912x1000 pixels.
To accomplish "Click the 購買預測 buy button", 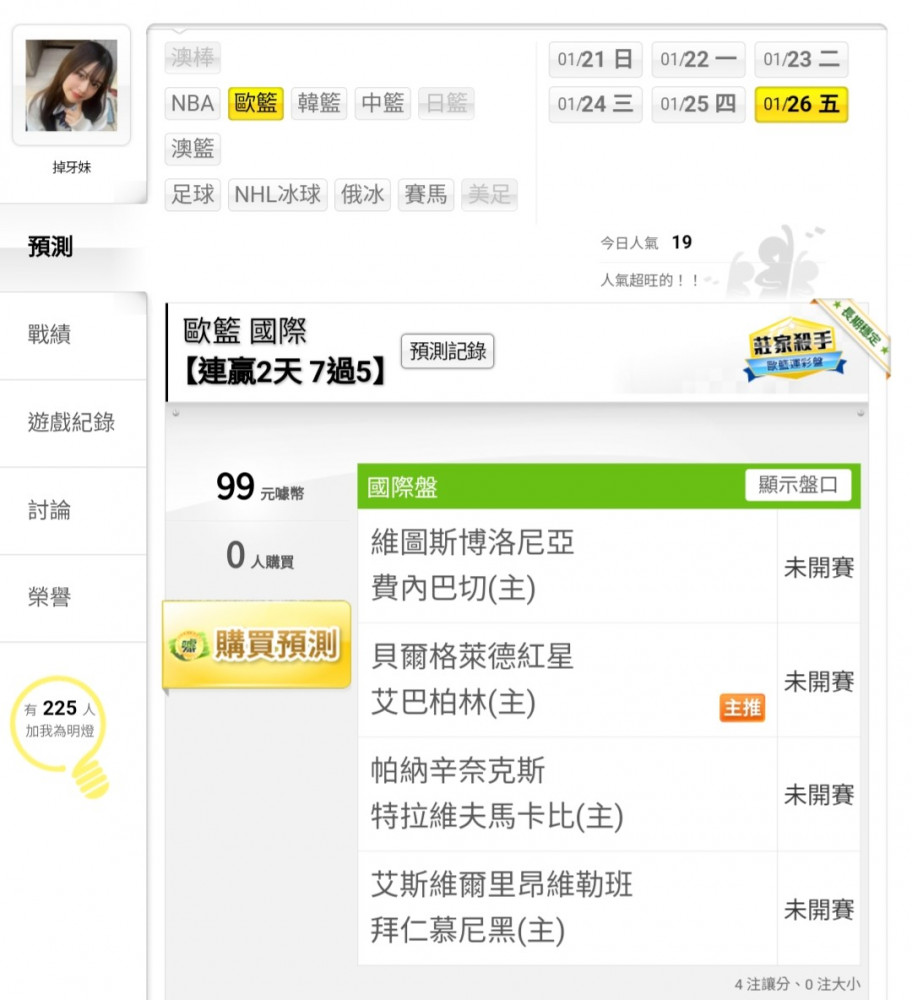I will click(x=257, y=645).
